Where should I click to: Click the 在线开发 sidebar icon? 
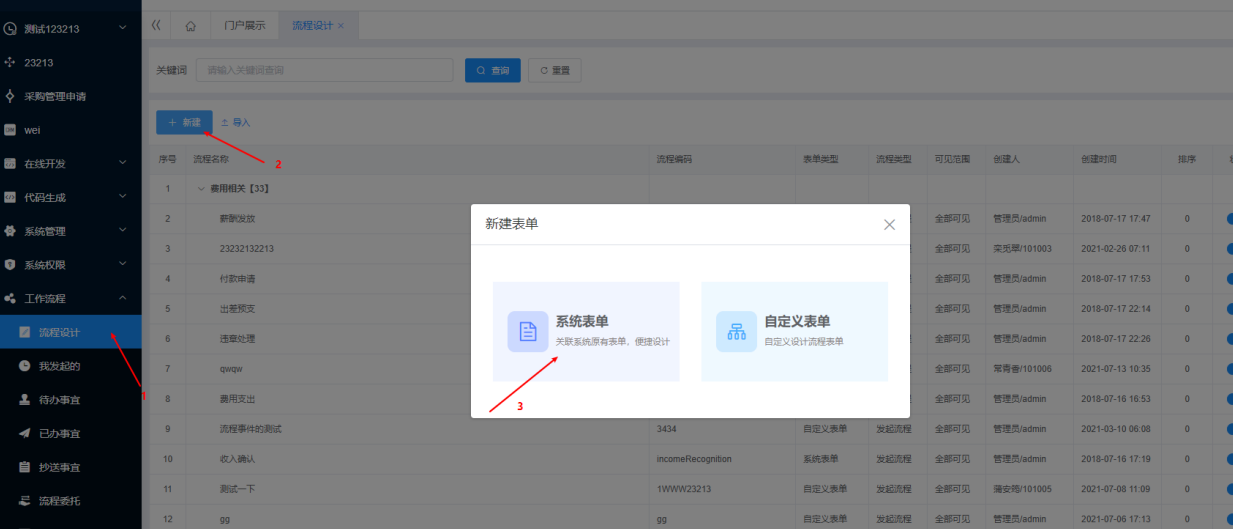point(10,163)
